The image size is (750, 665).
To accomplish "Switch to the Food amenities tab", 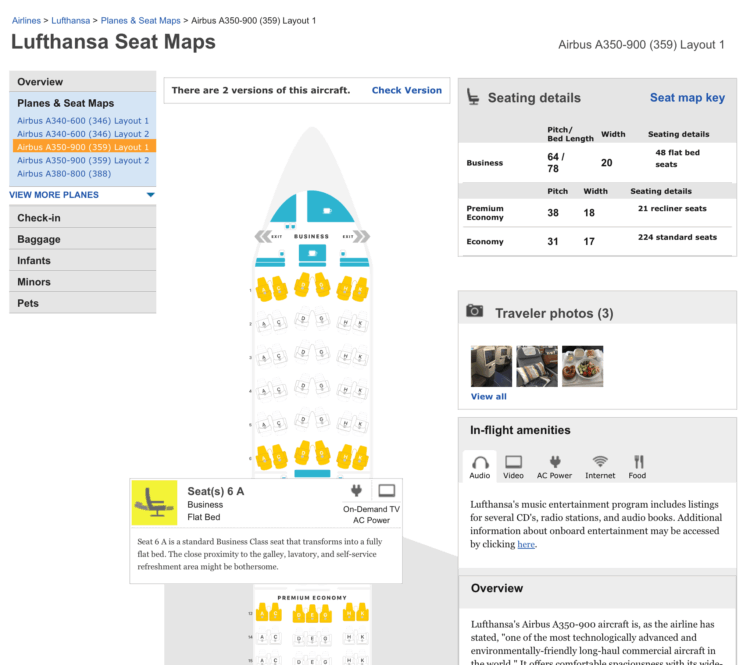I will tap(637, 467).
